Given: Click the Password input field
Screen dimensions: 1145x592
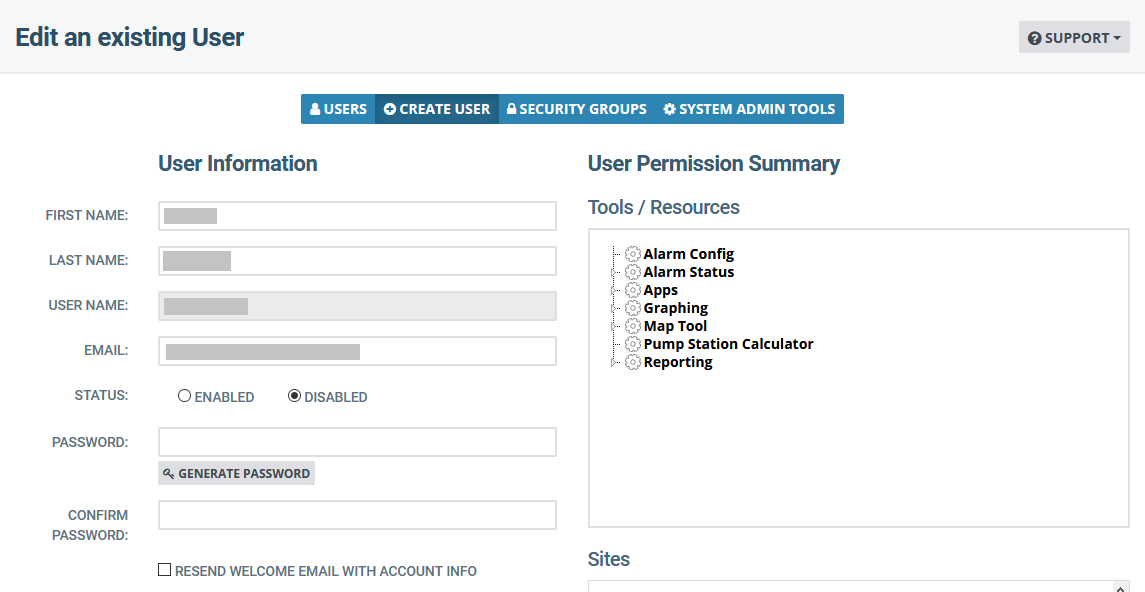Looking at the screenshot, I should (357, 442).
